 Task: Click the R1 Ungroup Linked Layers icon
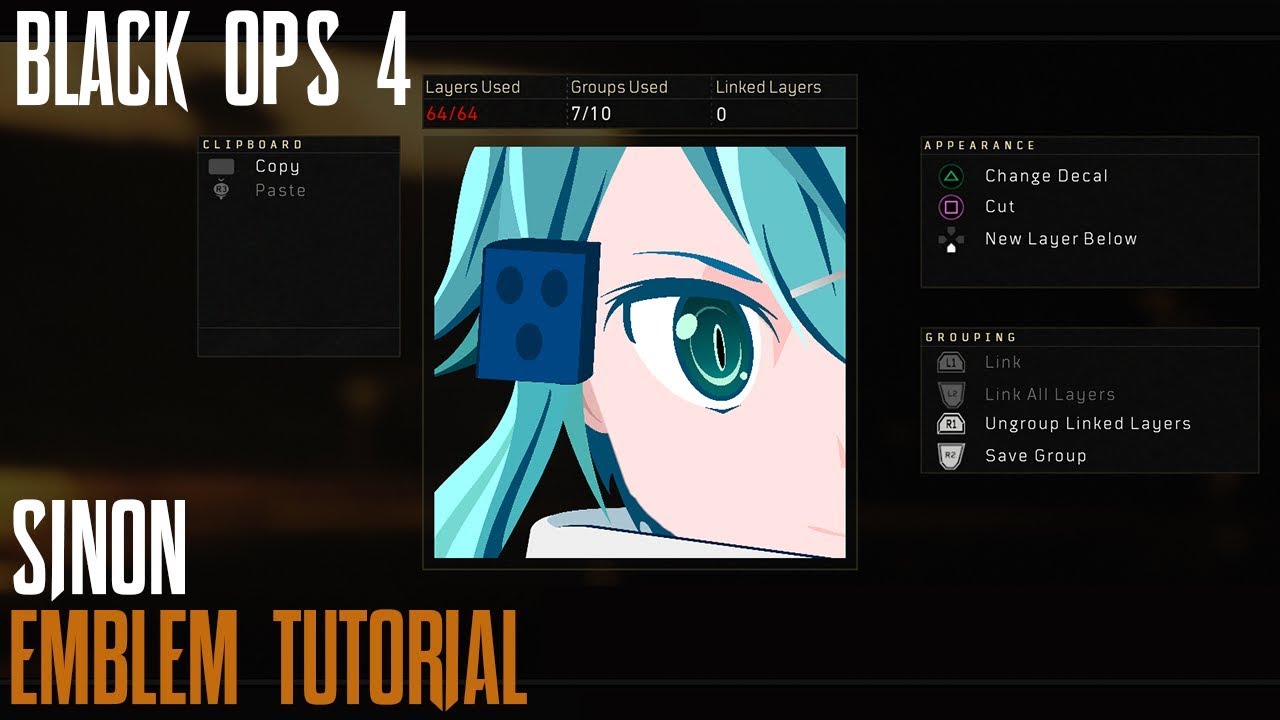pyautogui.click(x=951, y=424)
